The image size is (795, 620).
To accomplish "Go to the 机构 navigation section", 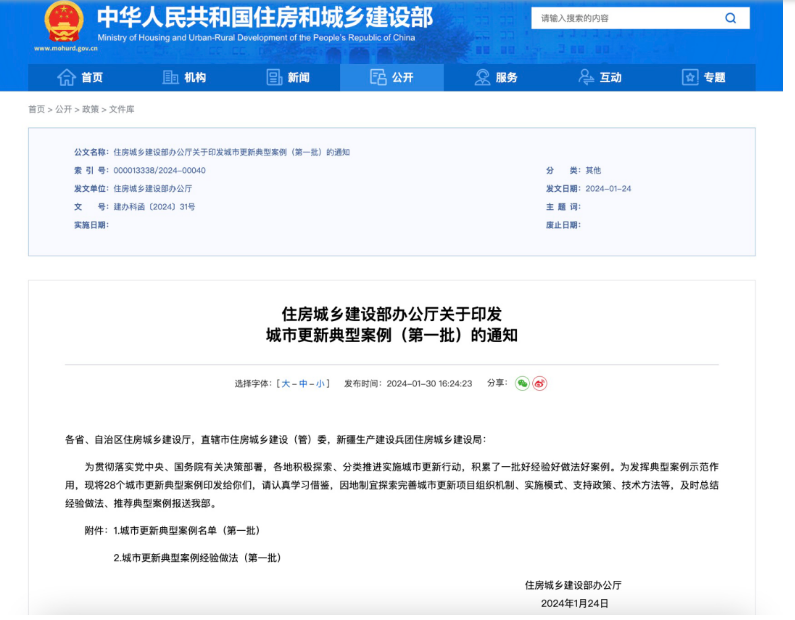I will tap(184, 78).
